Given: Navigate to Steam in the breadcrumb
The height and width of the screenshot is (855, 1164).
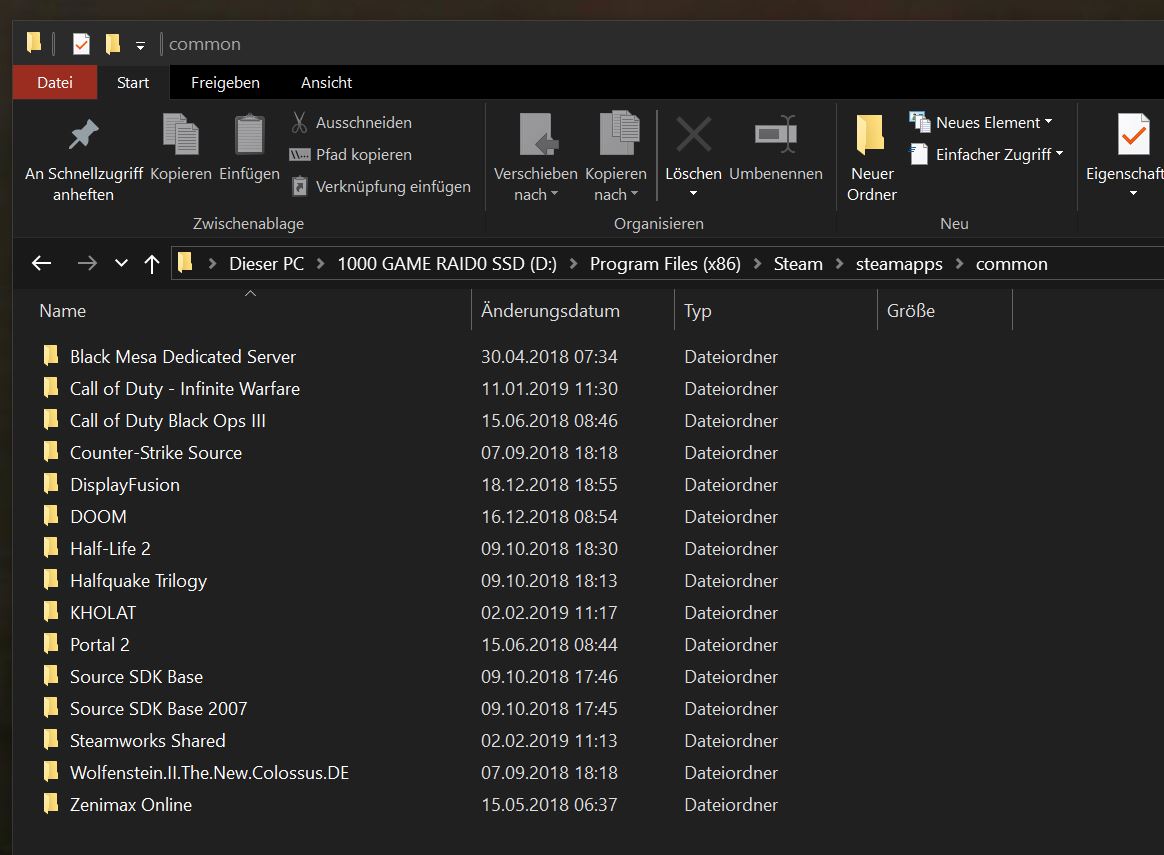Looking at the screenshot, I should 798,263.
